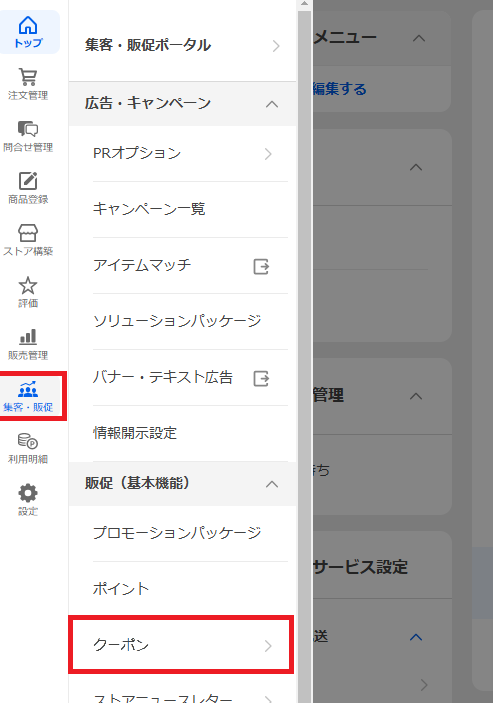Open the PRオプション menu item
Viewport: 493px width, 703px height.
pos(182,154)
